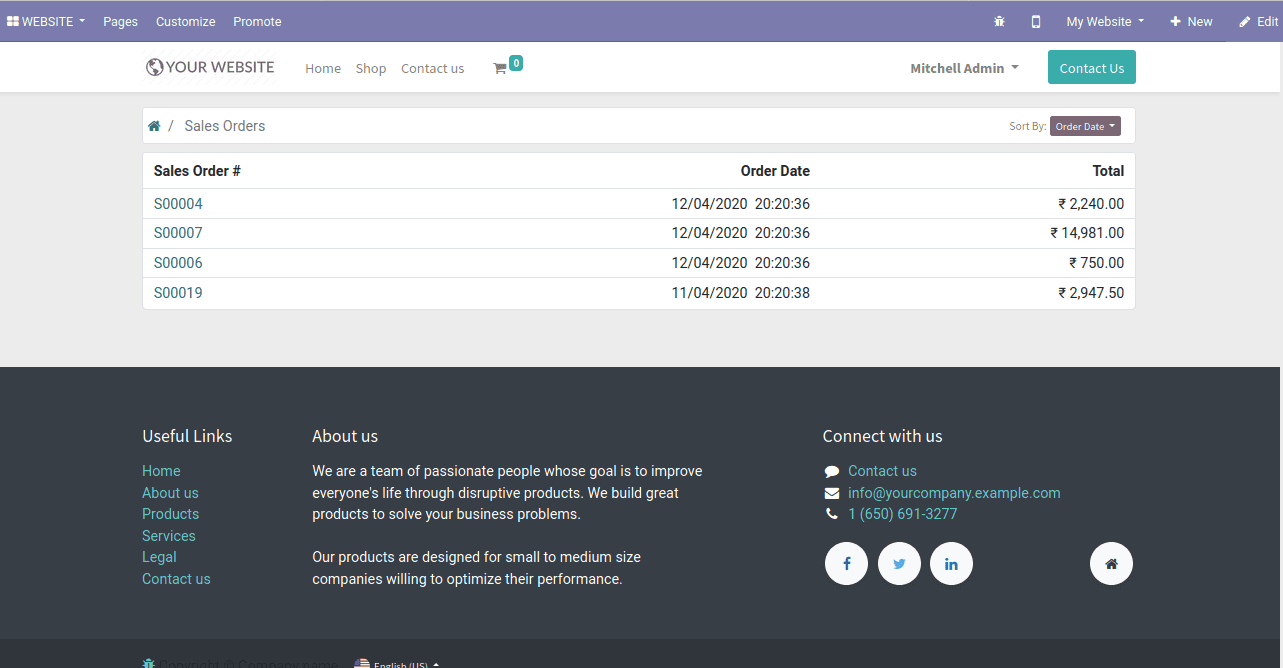Open the Customize menu
The image size is (1283, 668).
(185, 21)
